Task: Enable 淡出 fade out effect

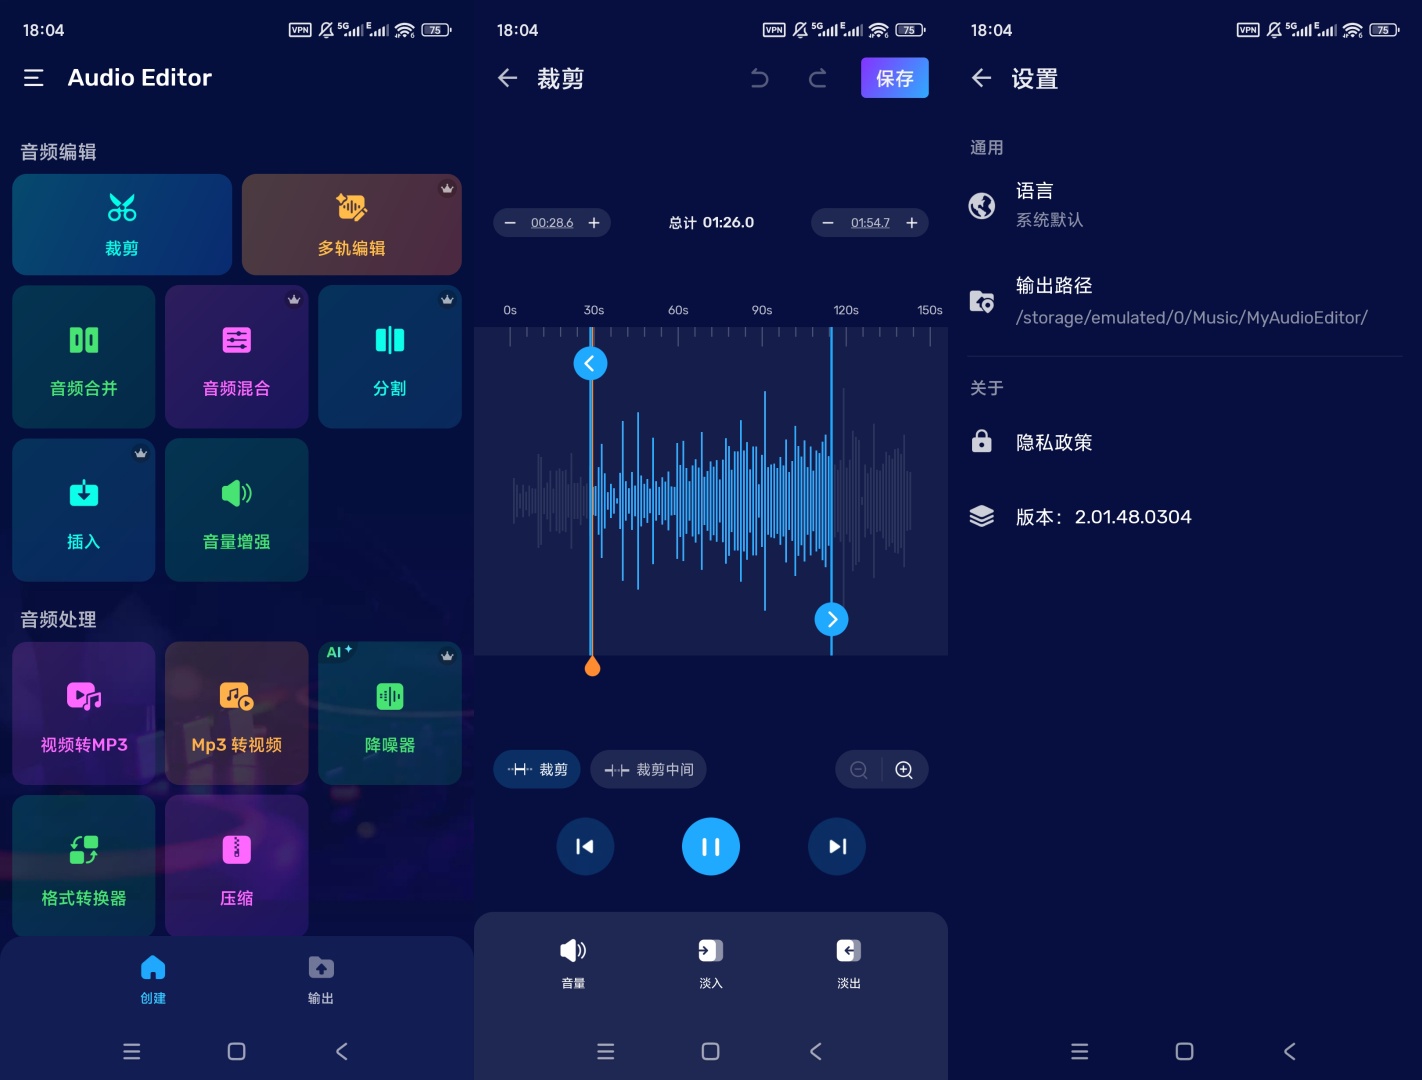Action: click(x=848, y=962)
